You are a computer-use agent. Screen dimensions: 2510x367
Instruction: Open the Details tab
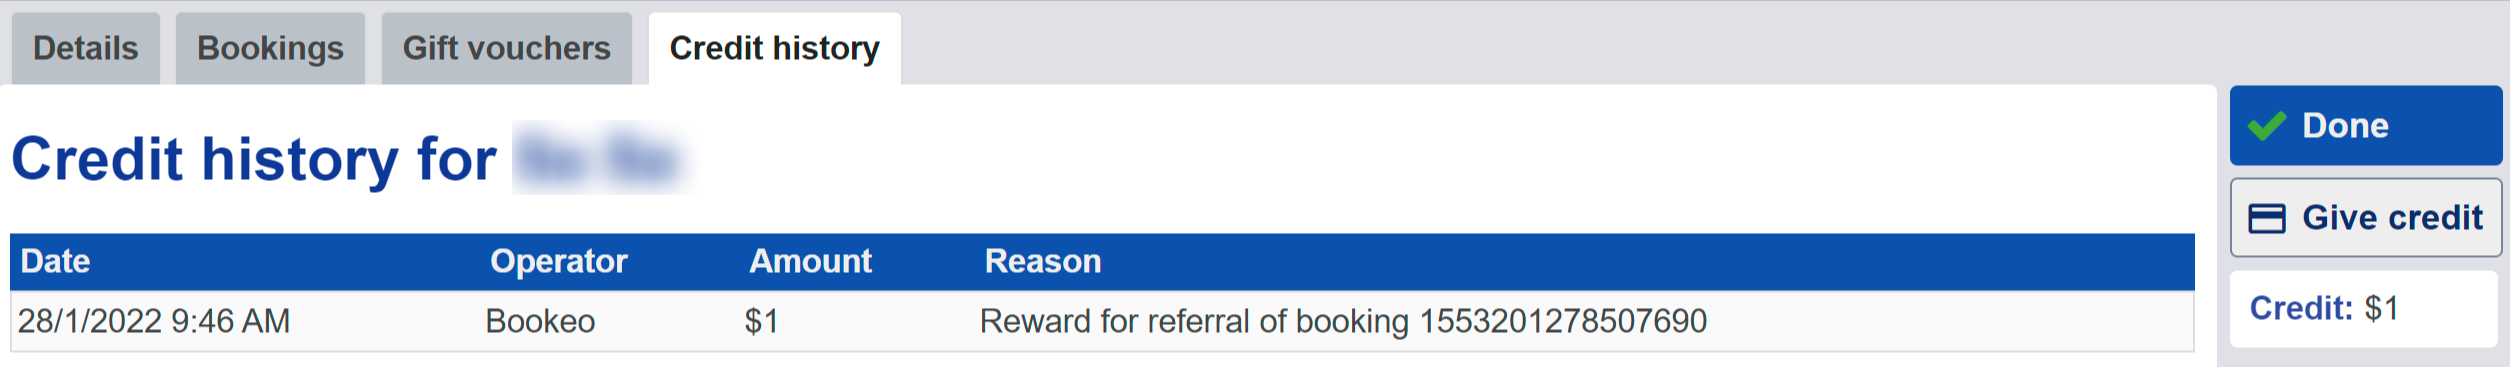pos(86,48)
